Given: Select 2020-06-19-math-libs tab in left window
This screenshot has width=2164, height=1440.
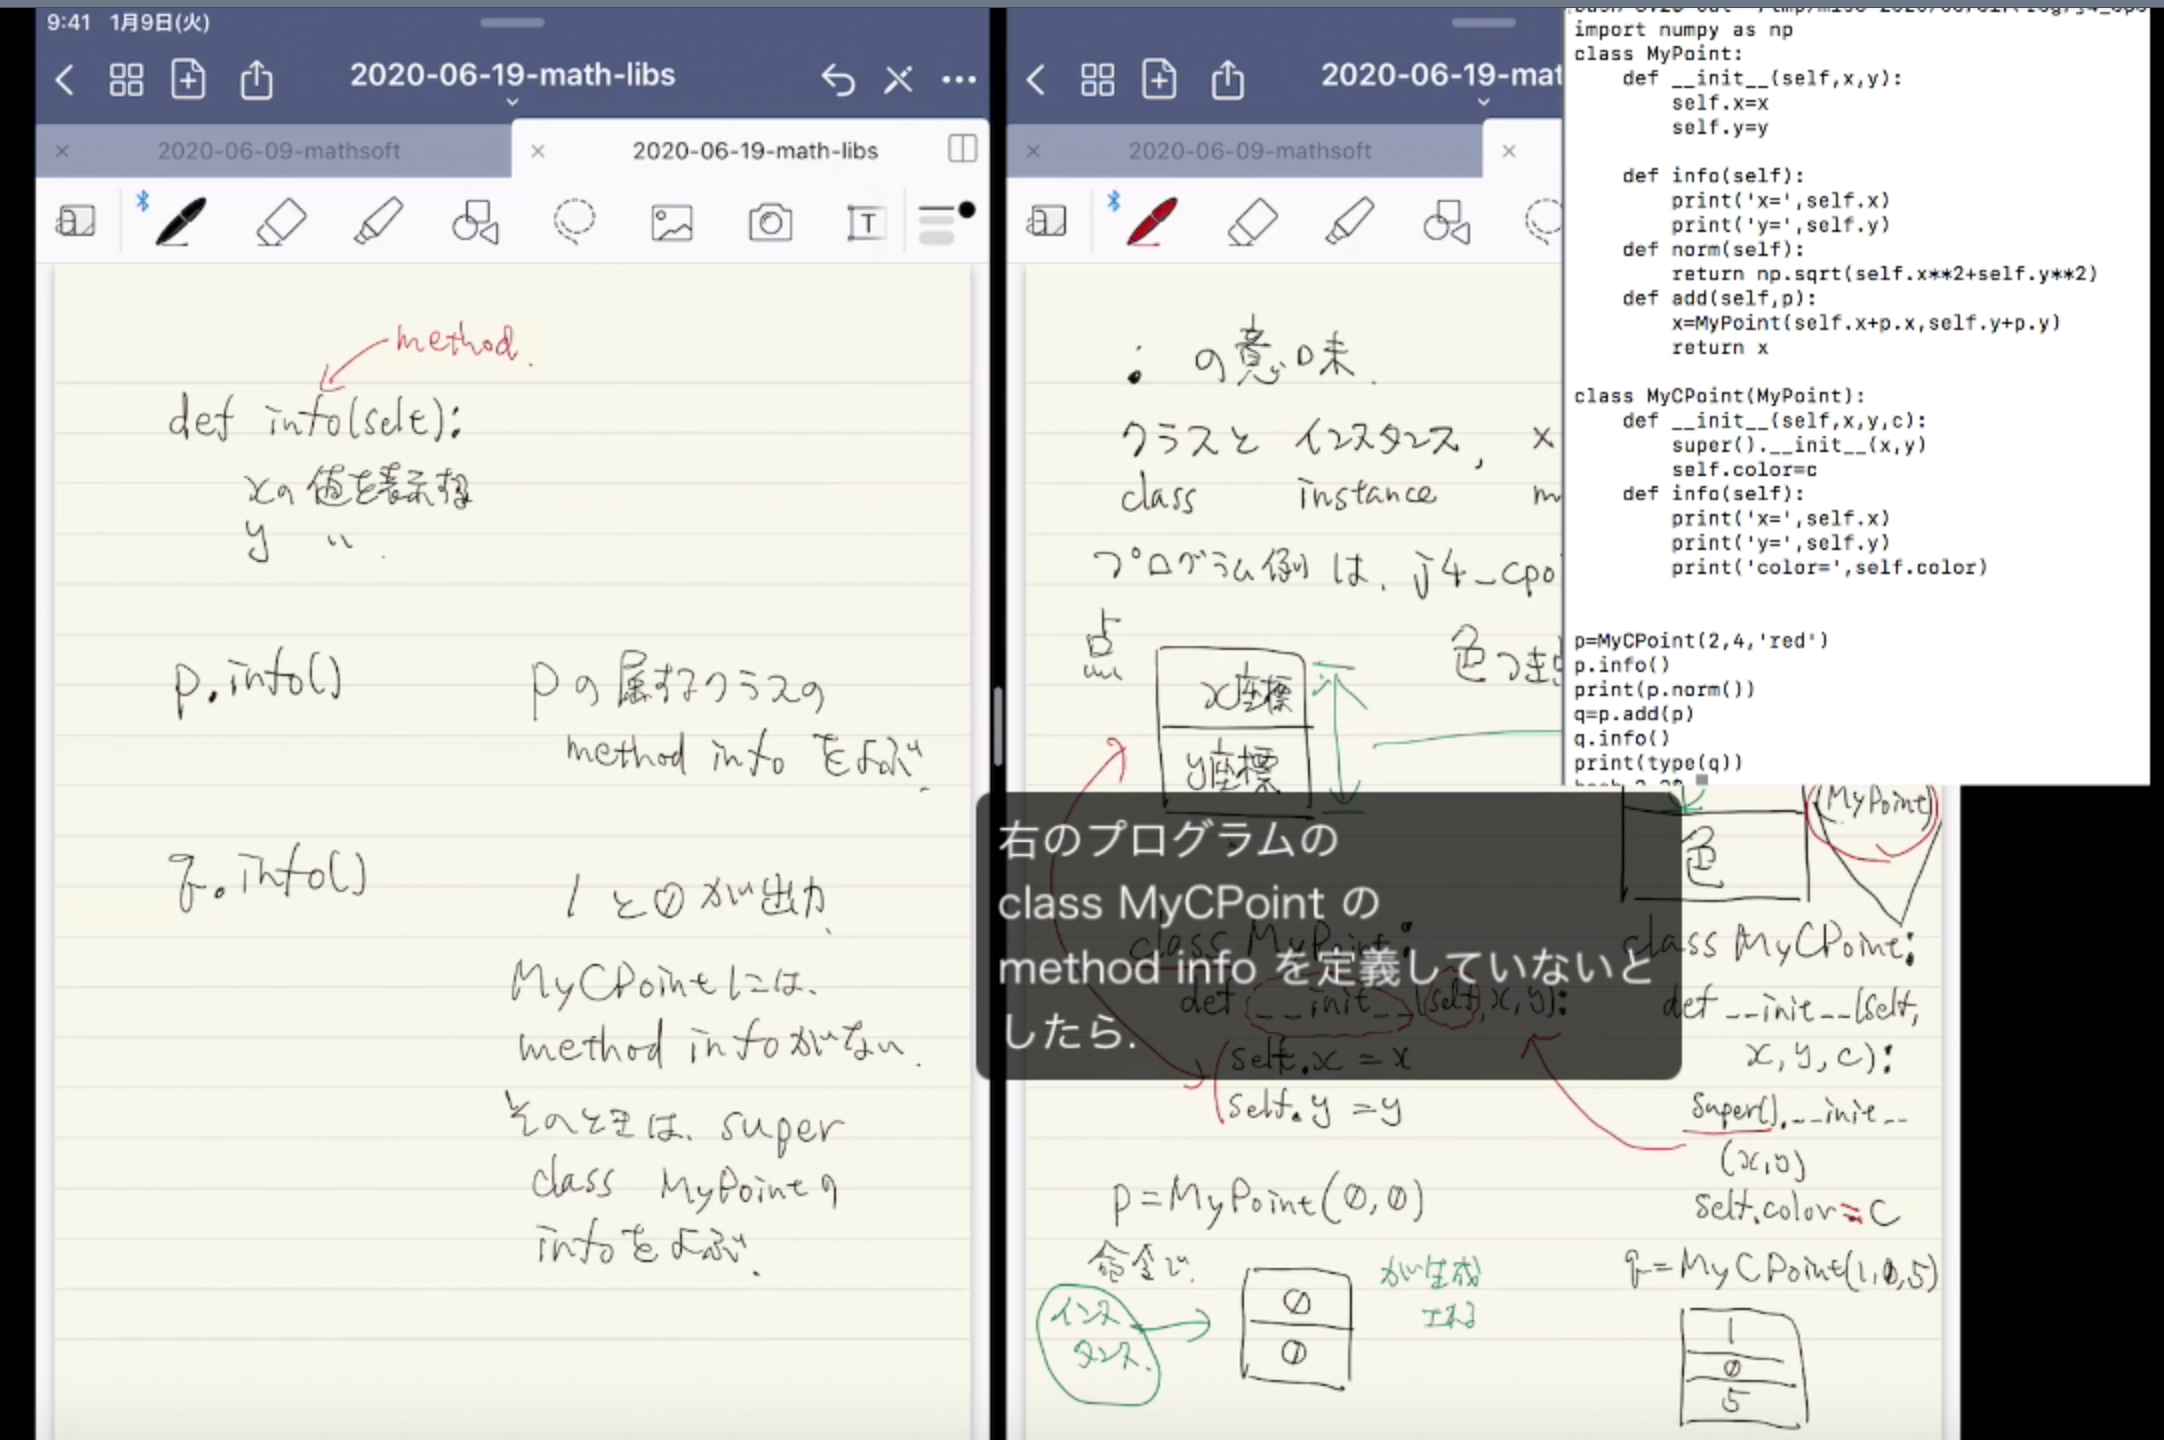Looking at the screenshot, I should coord(755,151).
